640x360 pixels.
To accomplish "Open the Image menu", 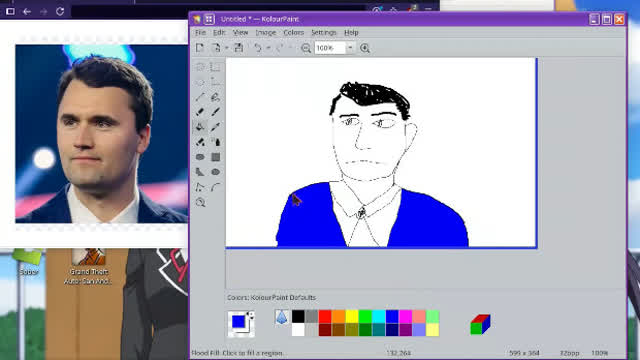I will [266, 32].
